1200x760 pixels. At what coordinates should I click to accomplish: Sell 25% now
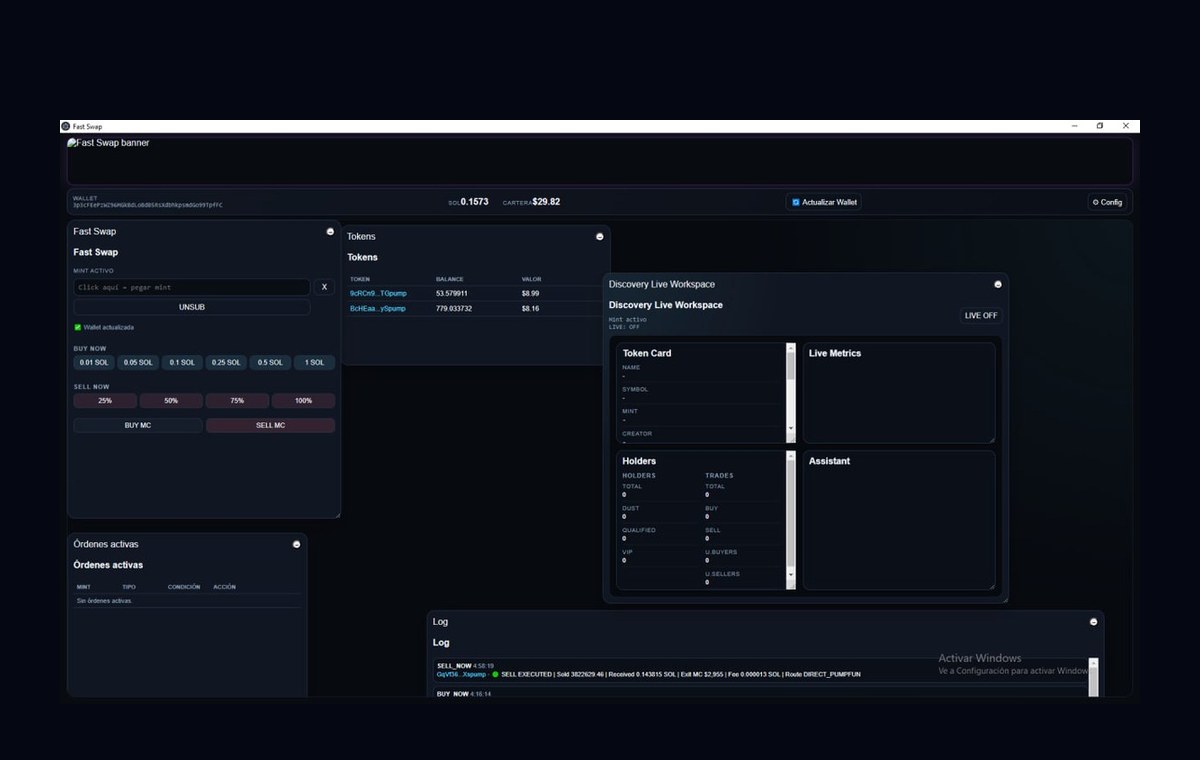[105, 400]
